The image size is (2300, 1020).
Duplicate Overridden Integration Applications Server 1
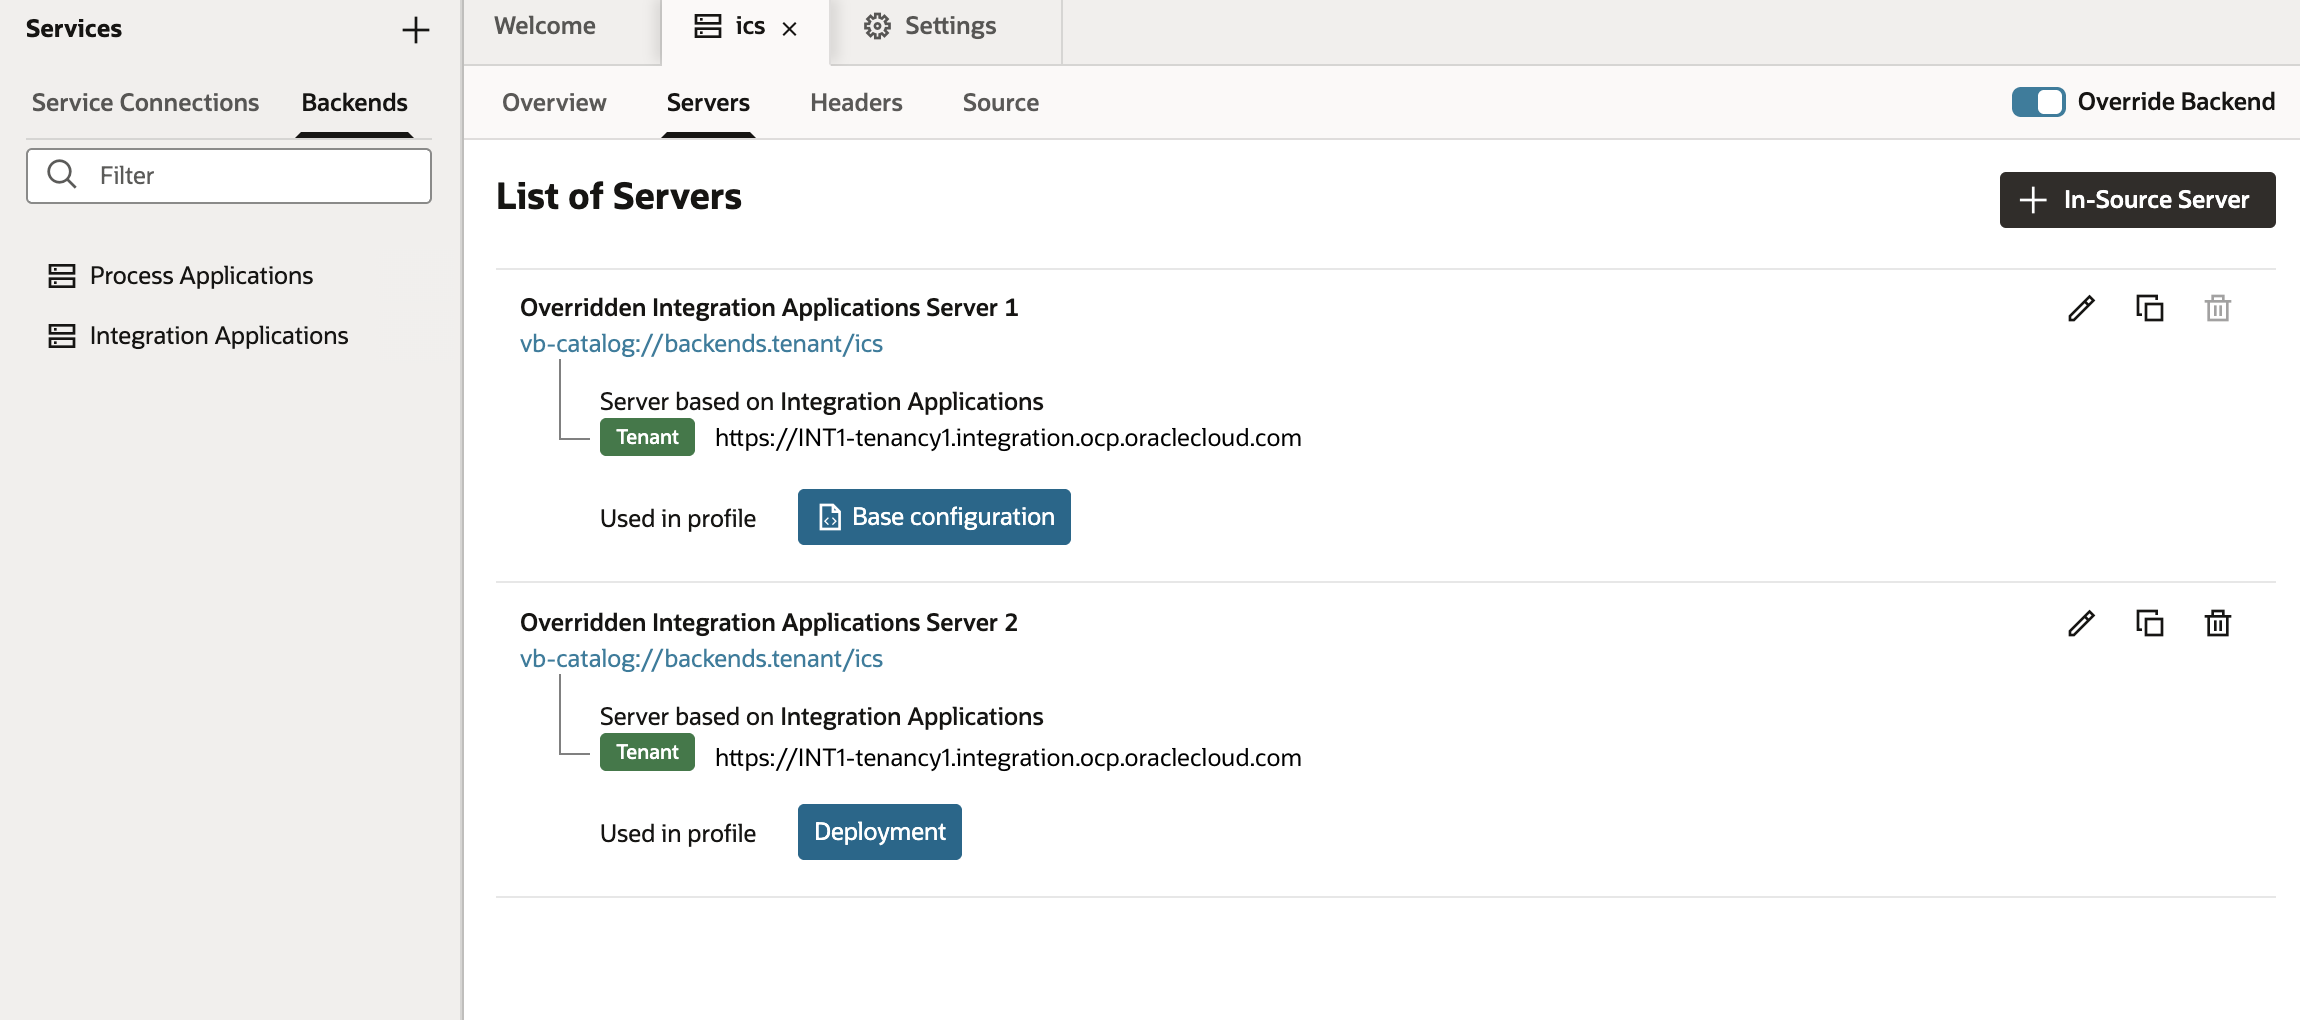click(x=2151, y=309)
